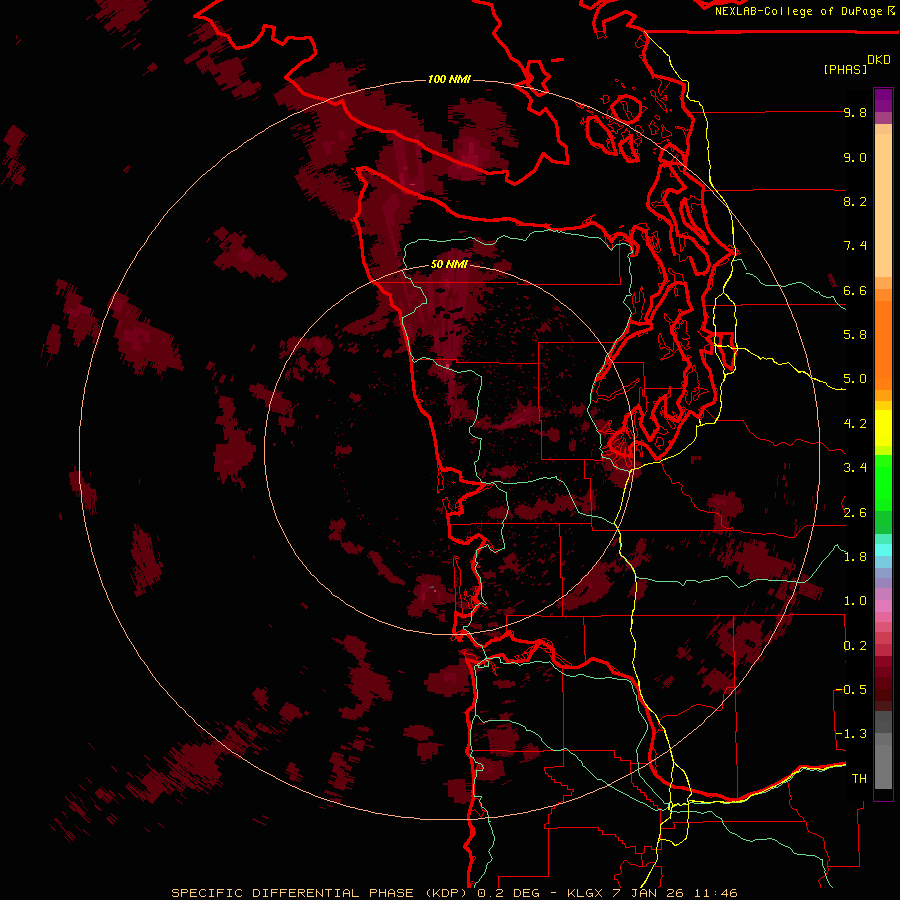Click the 9.8 scale value

pos(855,113)
